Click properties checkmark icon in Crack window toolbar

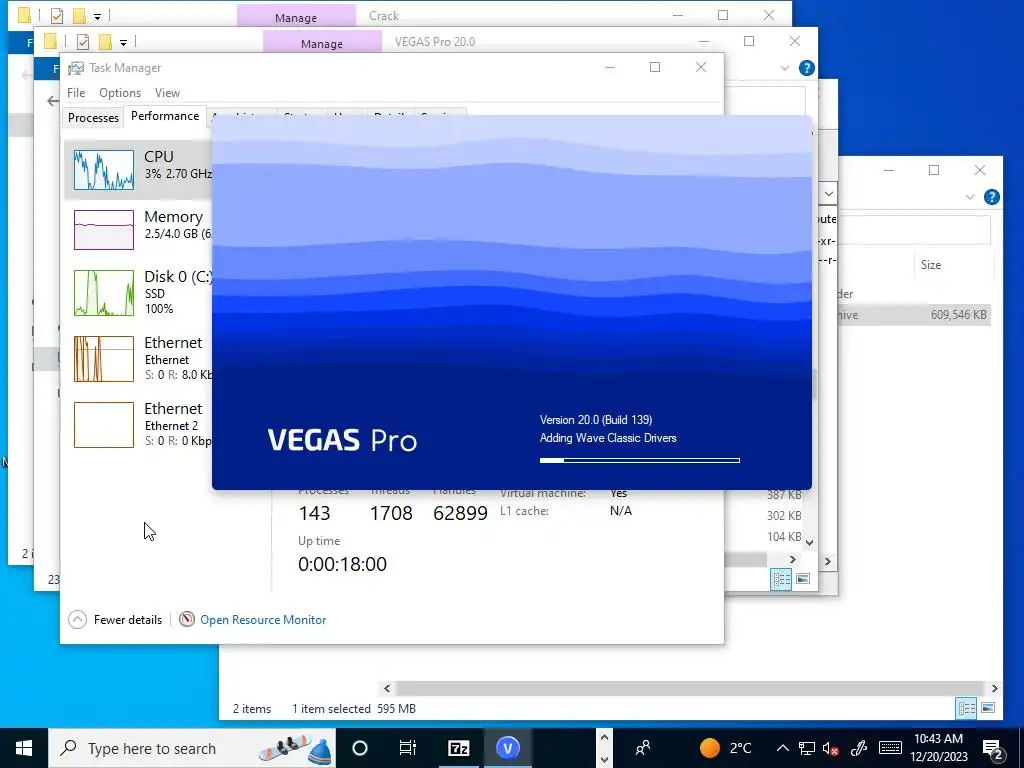[57, 15]
